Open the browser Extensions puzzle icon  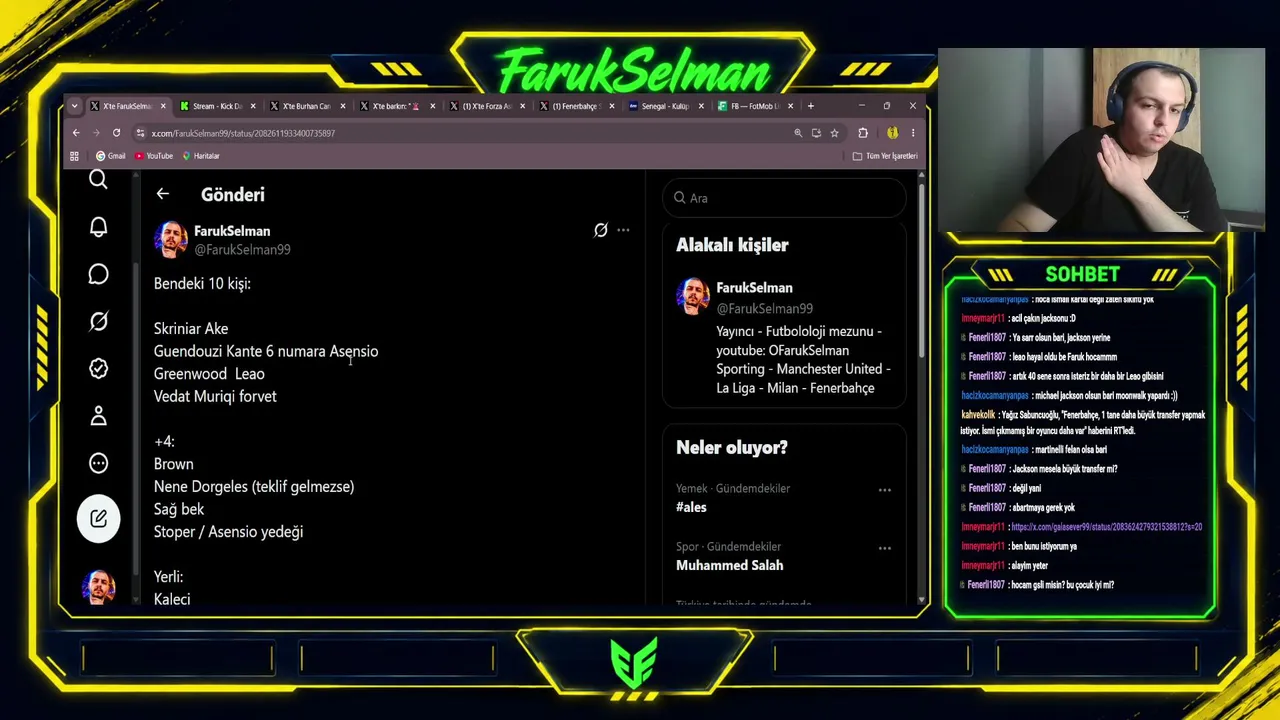[x=863, y=133]
